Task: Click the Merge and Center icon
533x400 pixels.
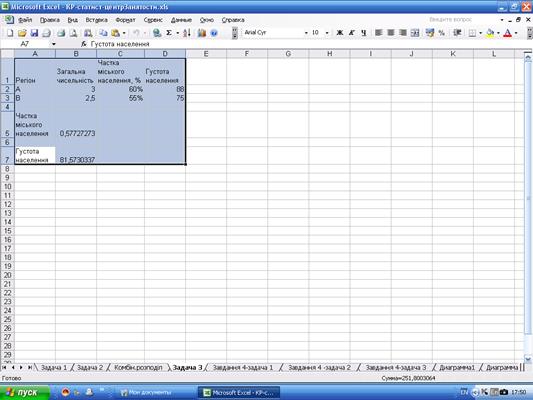Action: (415, 33)
